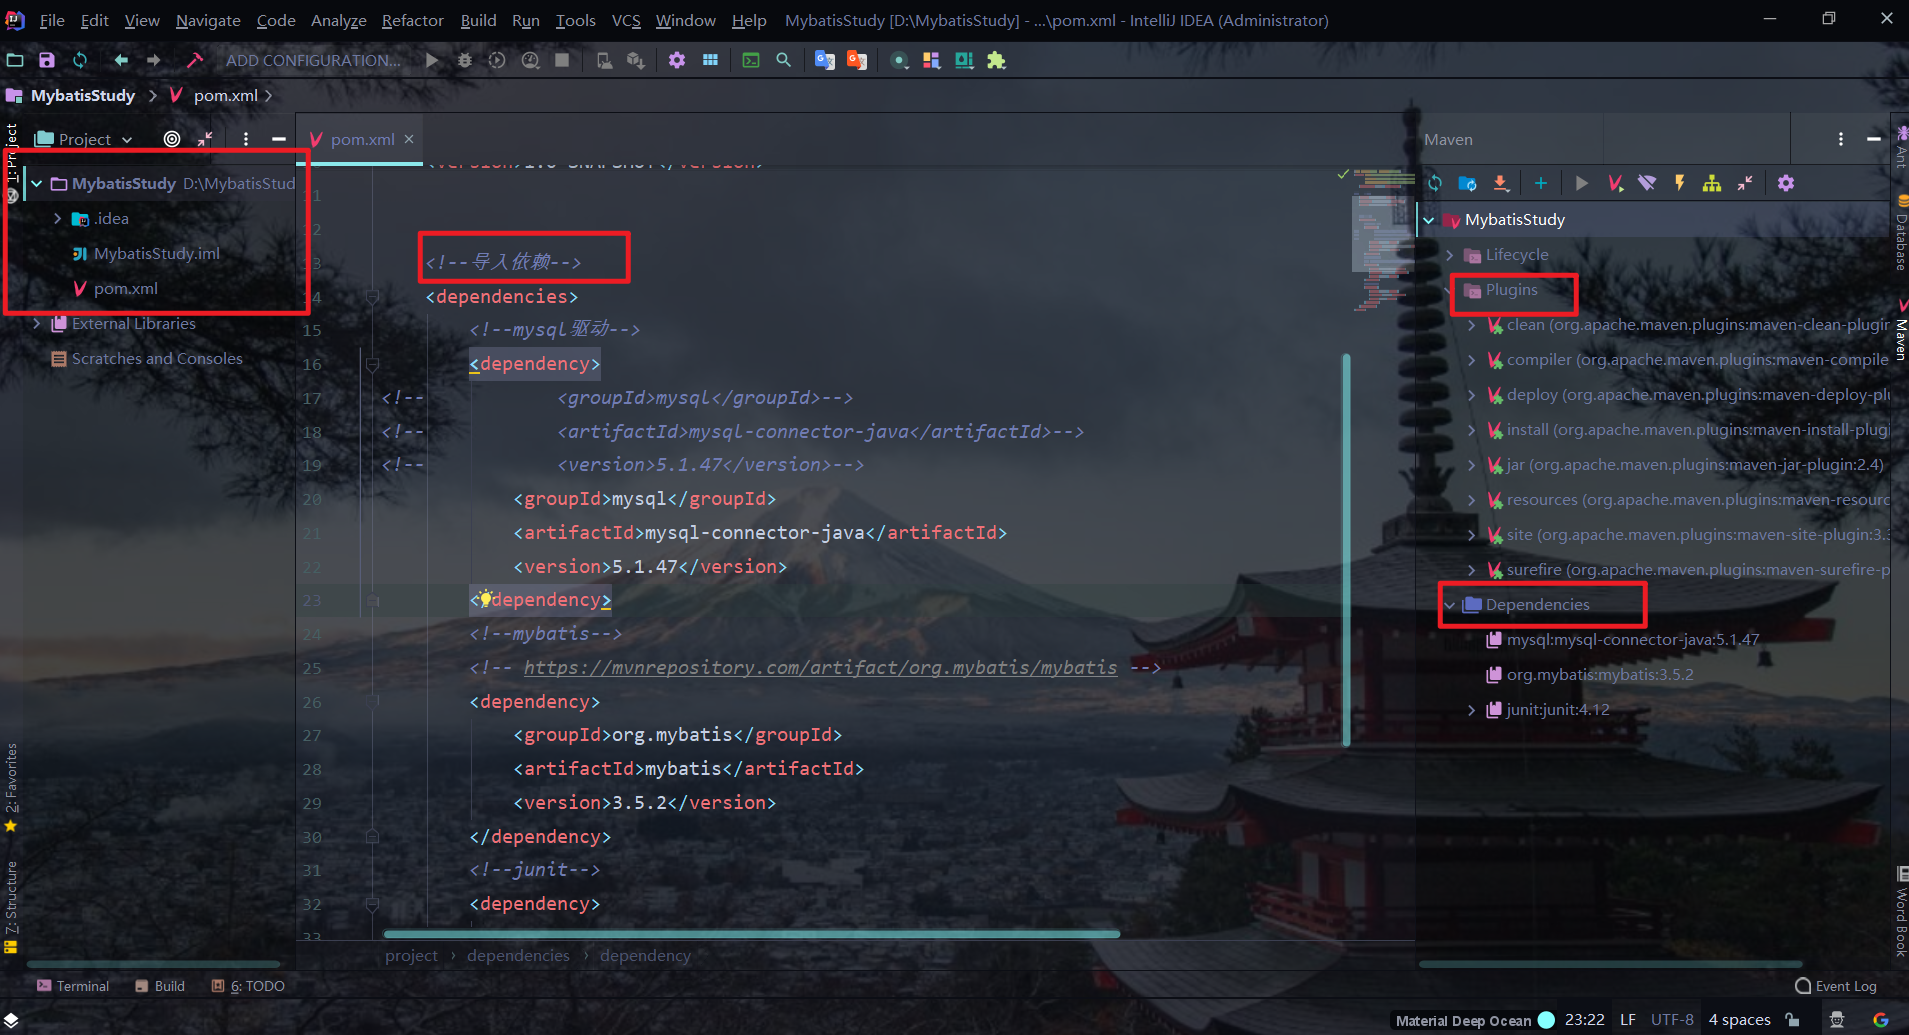The height and width of the screenshot is (1035, 1909).
Task: Open Project Structure grid icon
Action: point(710,60)
